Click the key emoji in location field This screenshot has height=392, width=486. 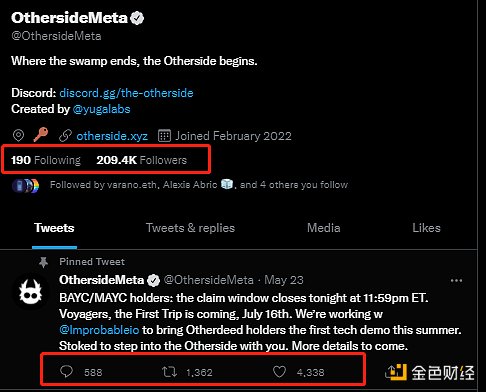coord(41,135)
